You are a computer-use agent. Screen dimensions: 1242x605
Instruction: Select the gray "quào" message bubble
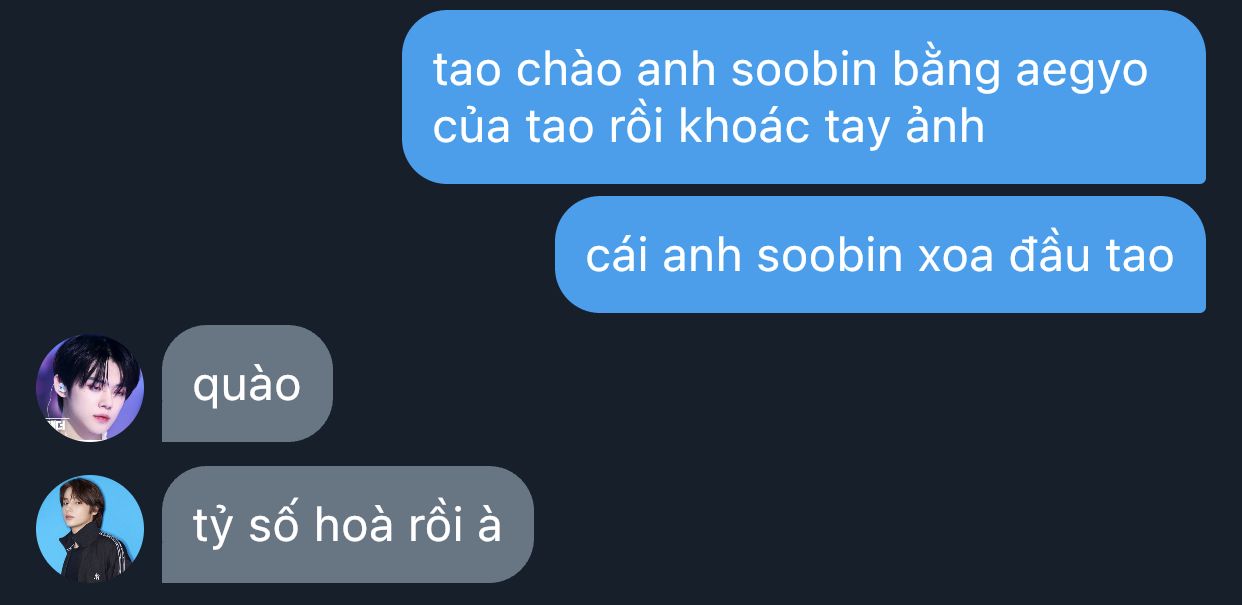point(247,384)
